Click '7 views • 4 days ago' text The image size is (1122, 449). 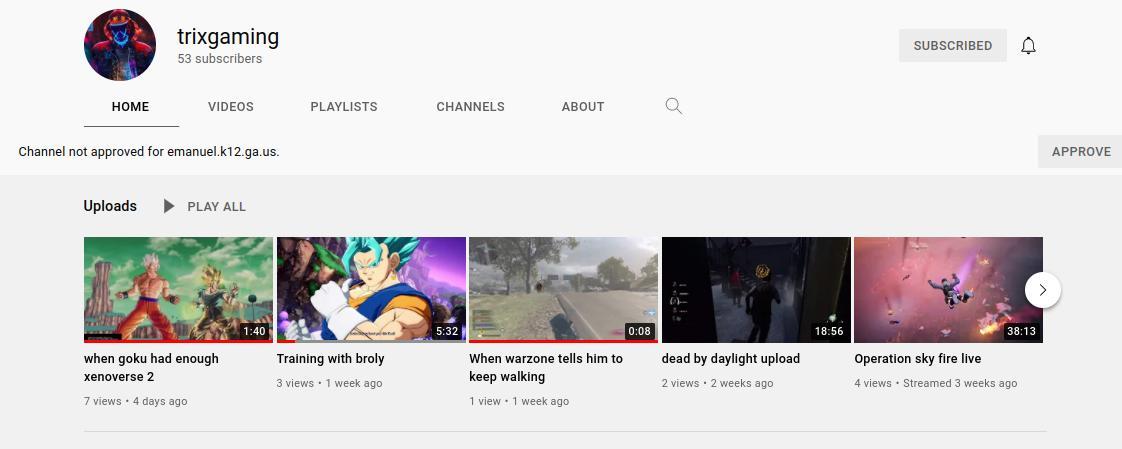[x=135, y=401]
